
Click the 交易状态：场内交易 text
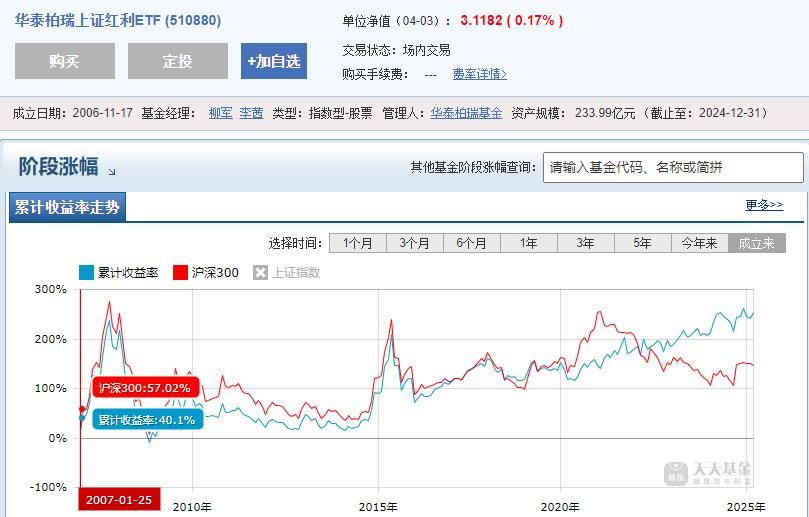tap(396, 51)
